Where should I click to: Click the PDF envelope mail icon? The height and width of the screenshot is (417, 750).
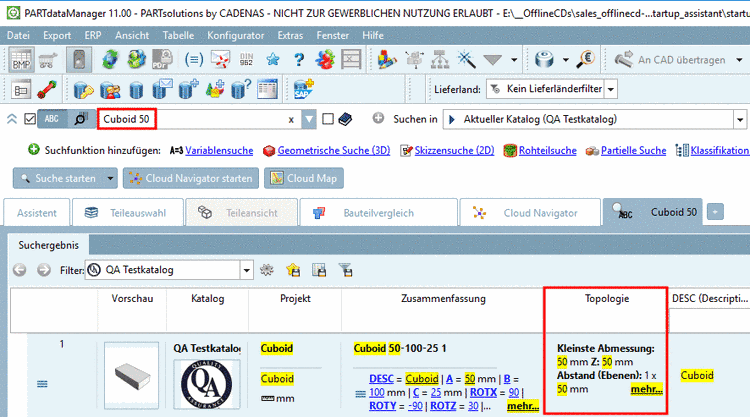220,60
